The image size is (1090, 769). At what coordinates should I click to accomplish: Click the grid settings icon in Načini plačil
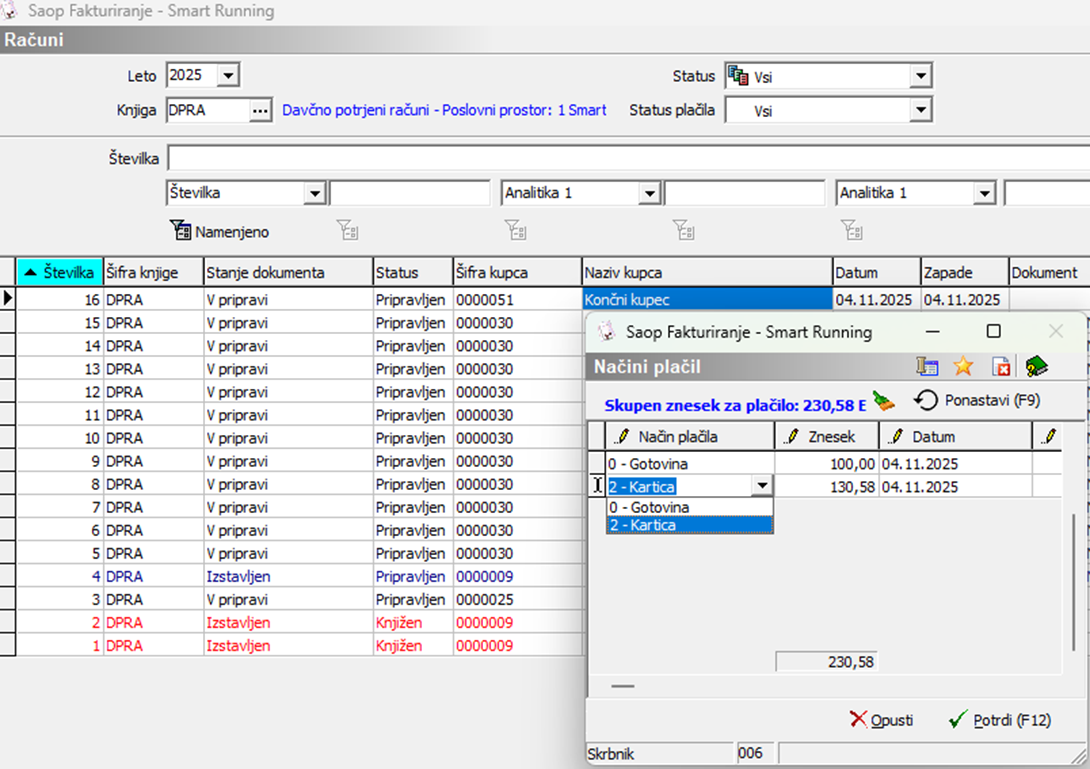click(927, 367)
